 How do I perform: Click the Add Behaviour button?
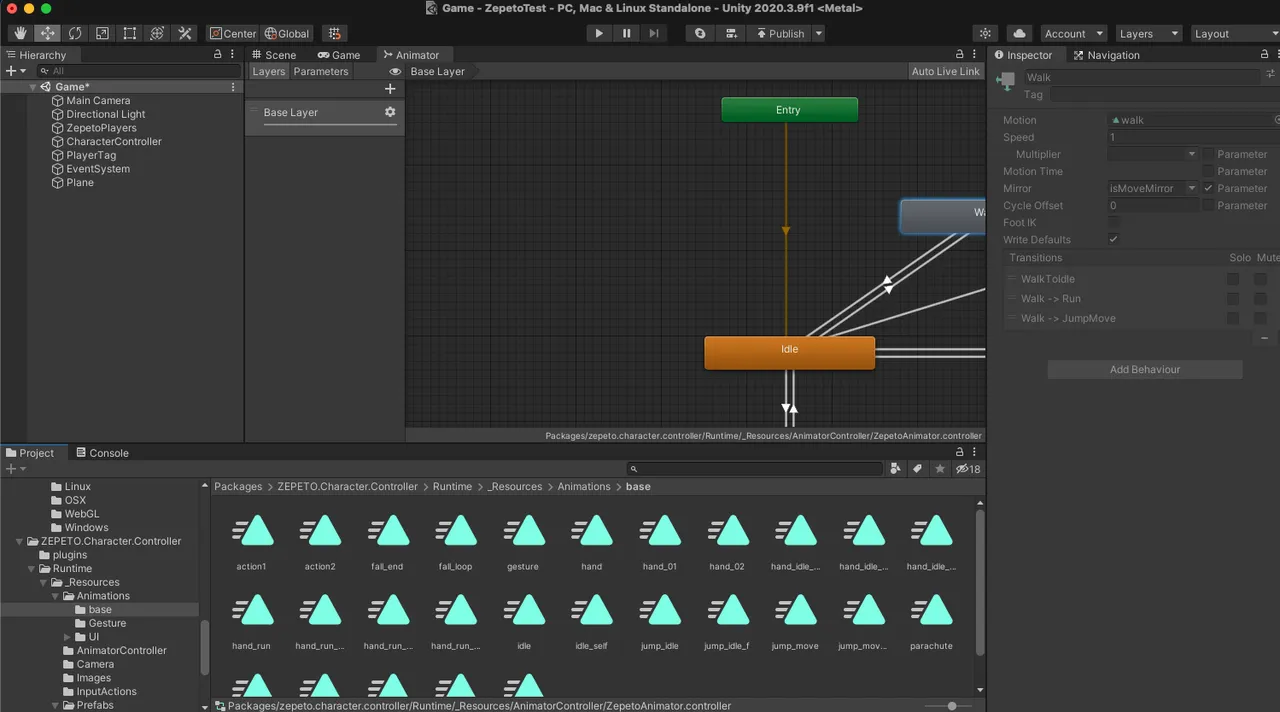1144,369
